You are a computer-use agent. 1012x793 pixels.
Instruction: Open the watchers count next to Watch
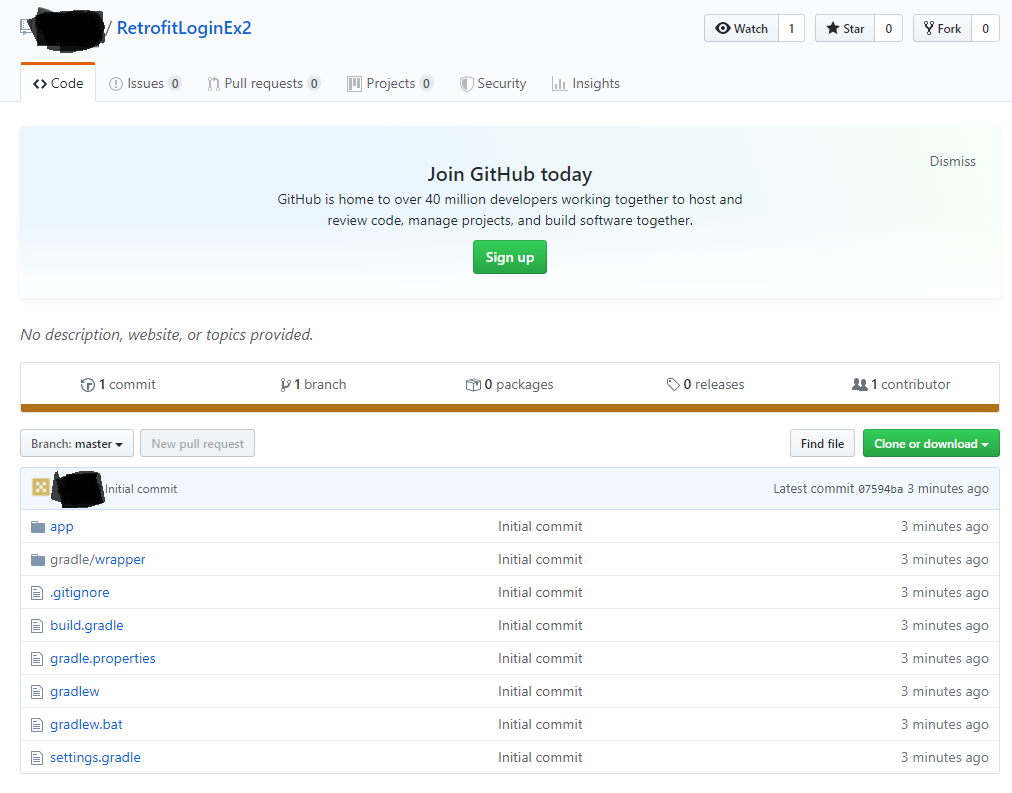(791, 28)
